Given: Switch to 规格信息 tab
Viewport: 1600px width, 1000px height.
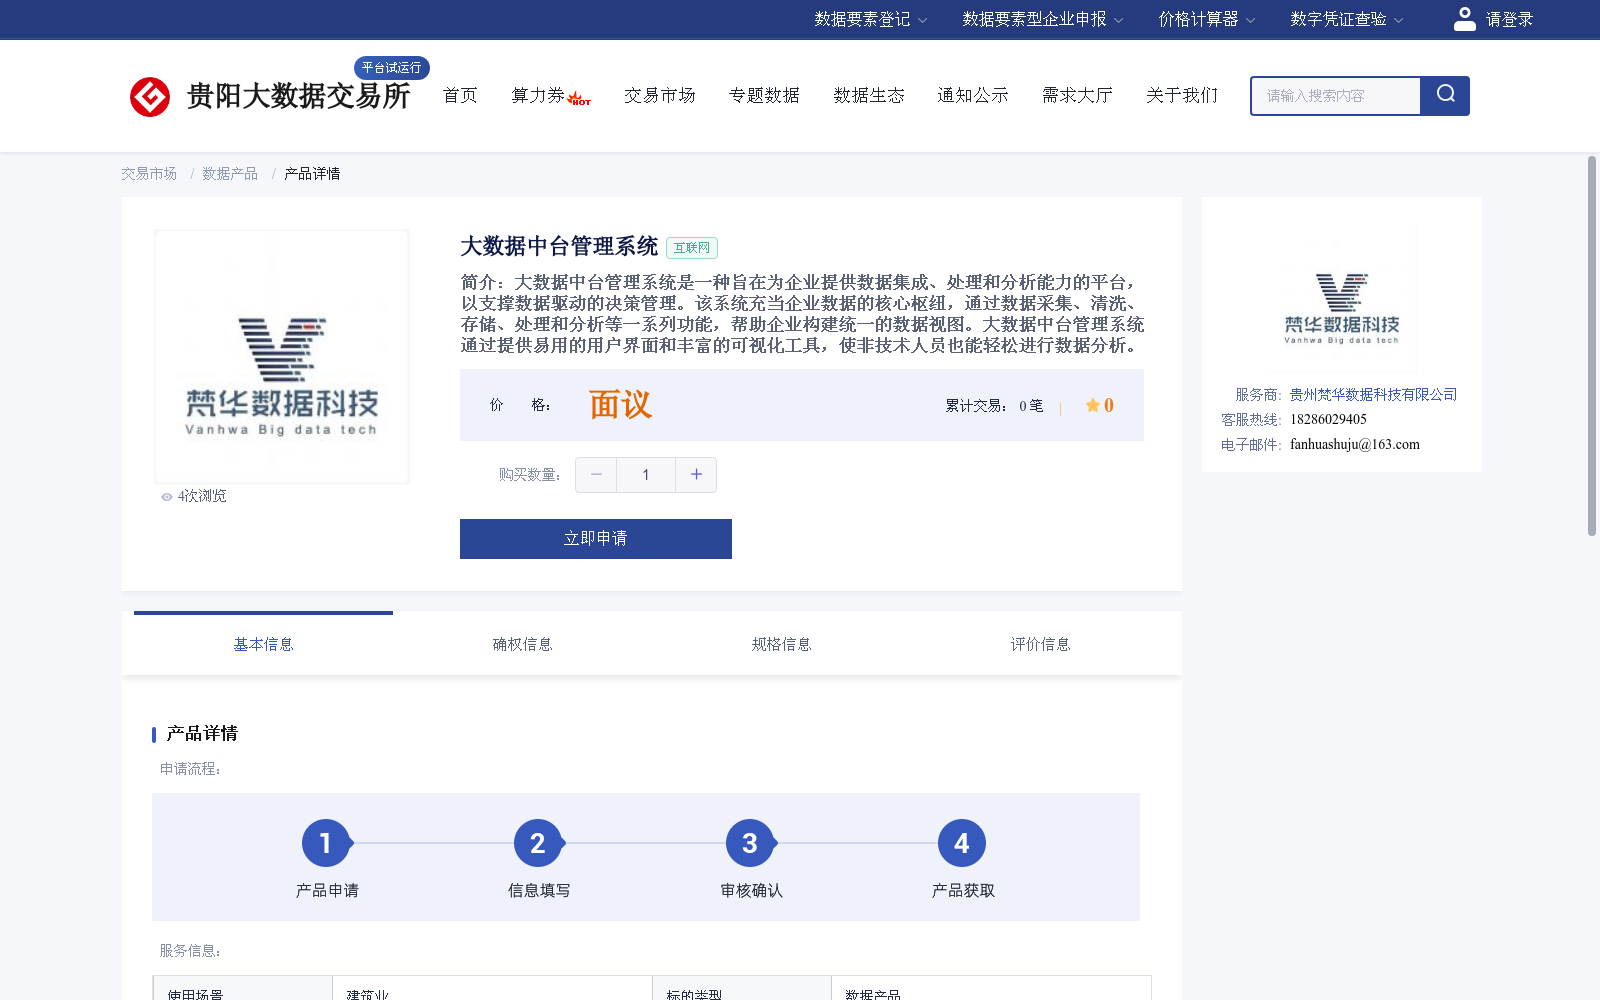Looking at the screenshot, I should (x=781, y=644).
